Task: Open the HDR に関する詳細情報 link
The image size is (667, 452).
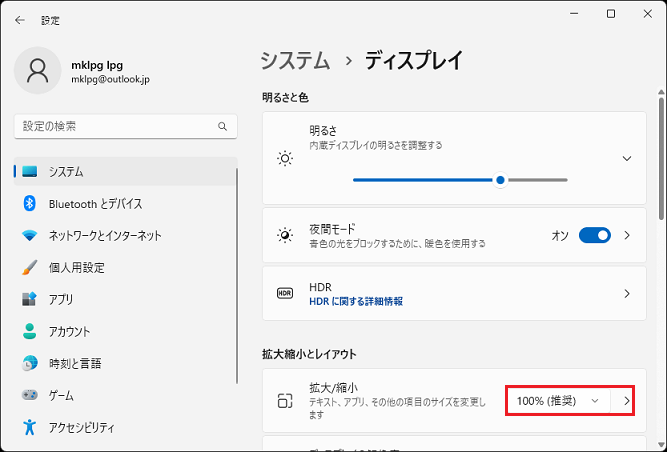Action: (x=356, y=301)
